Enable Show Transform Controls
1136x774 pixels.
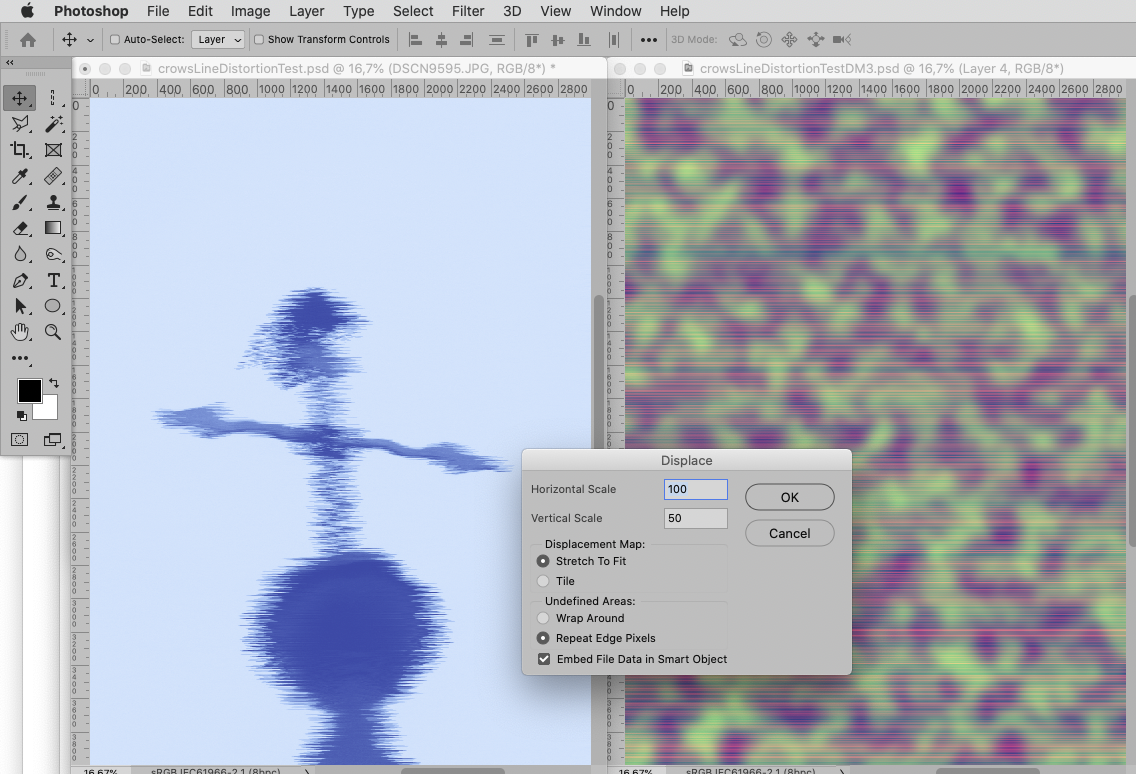(x=259, y=39)
